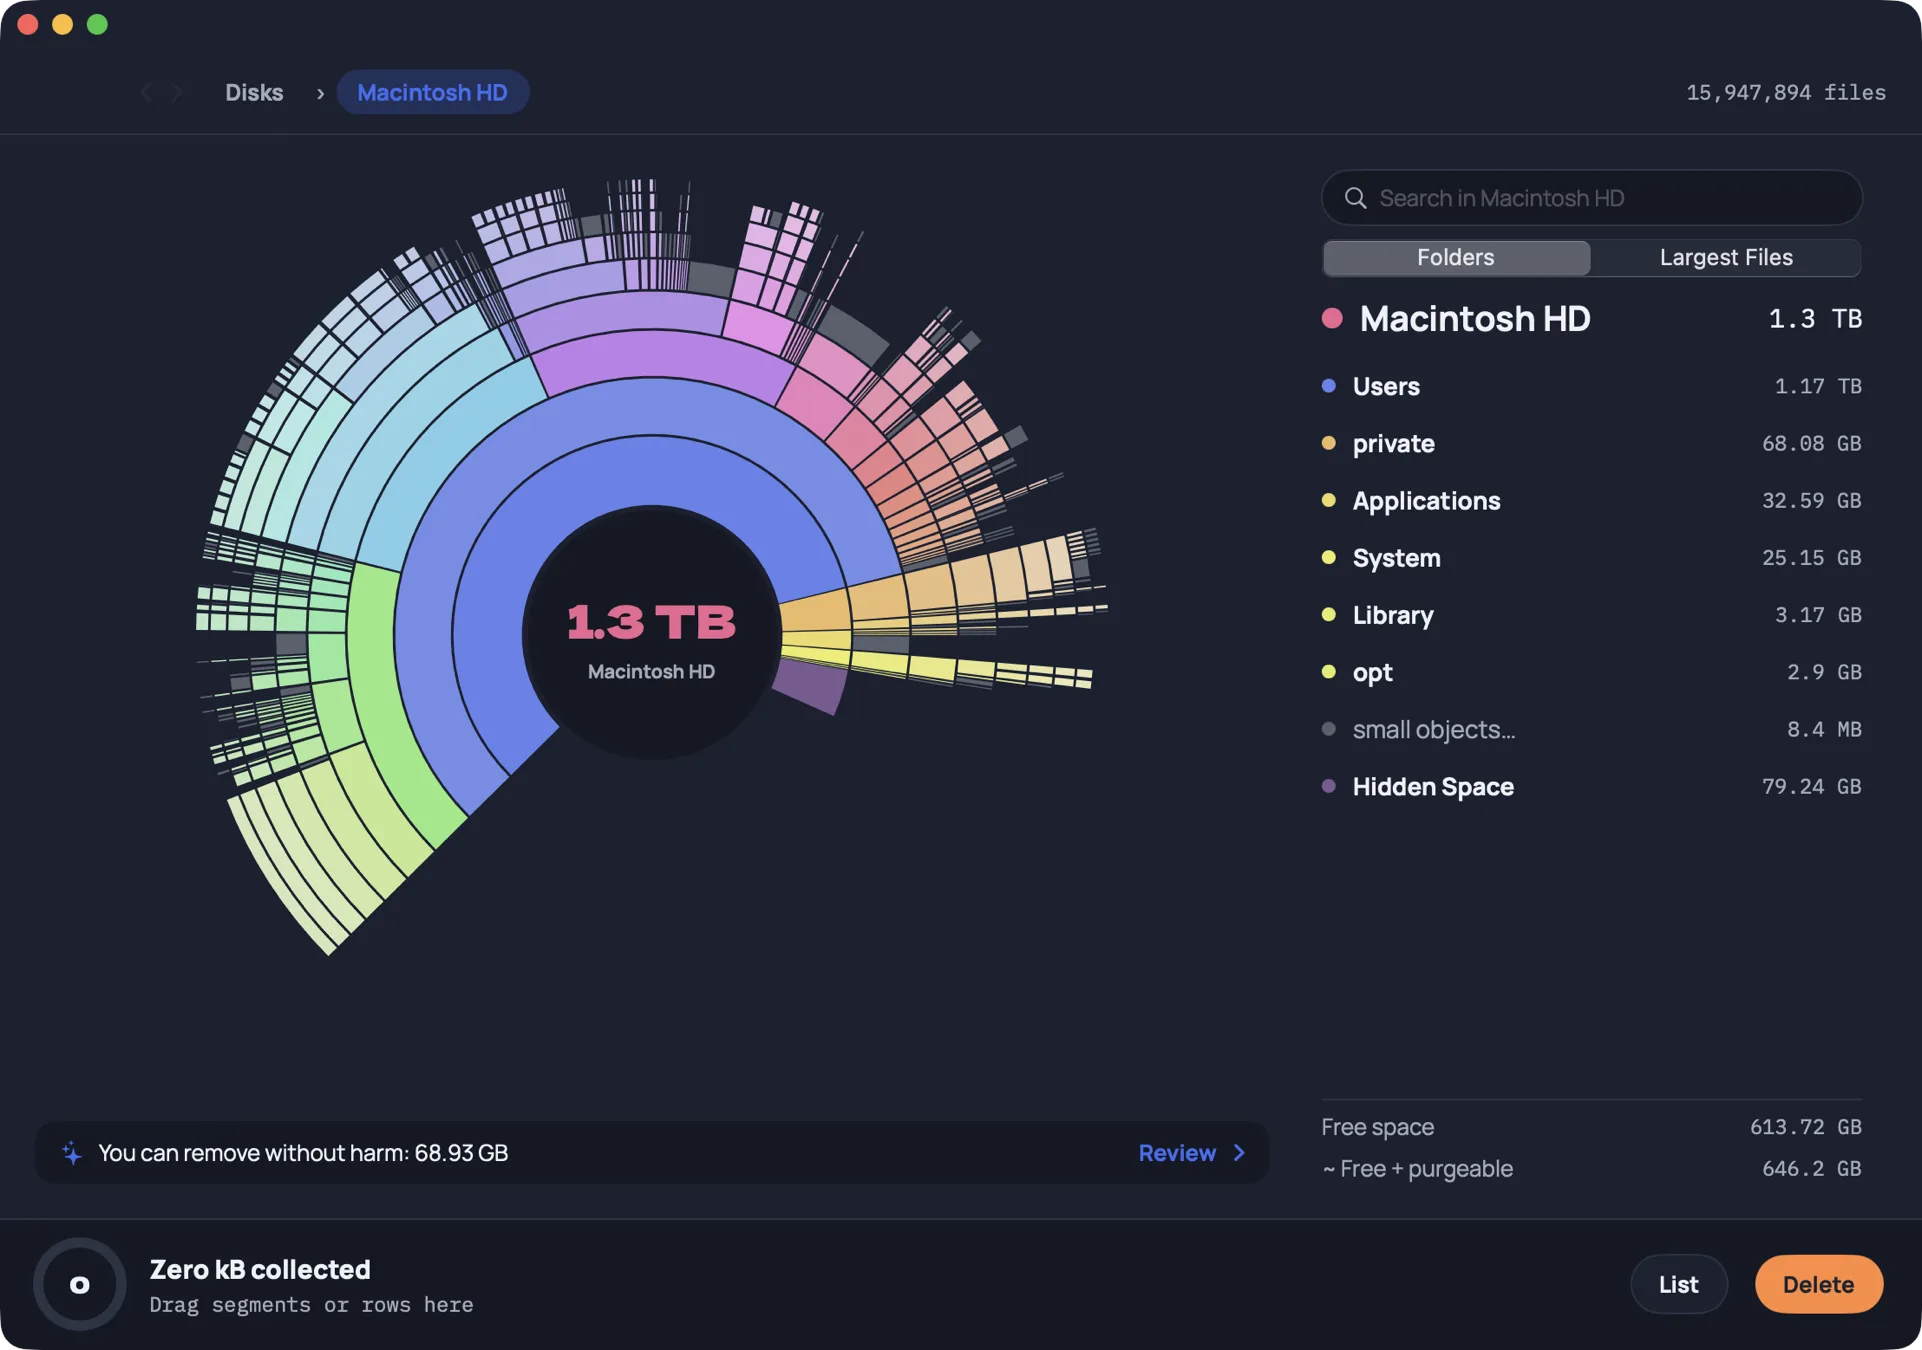The width and height of the screenshot is (1922, 1350).
Task: Click the Zero kB collected label
Action: point(260,1270)
